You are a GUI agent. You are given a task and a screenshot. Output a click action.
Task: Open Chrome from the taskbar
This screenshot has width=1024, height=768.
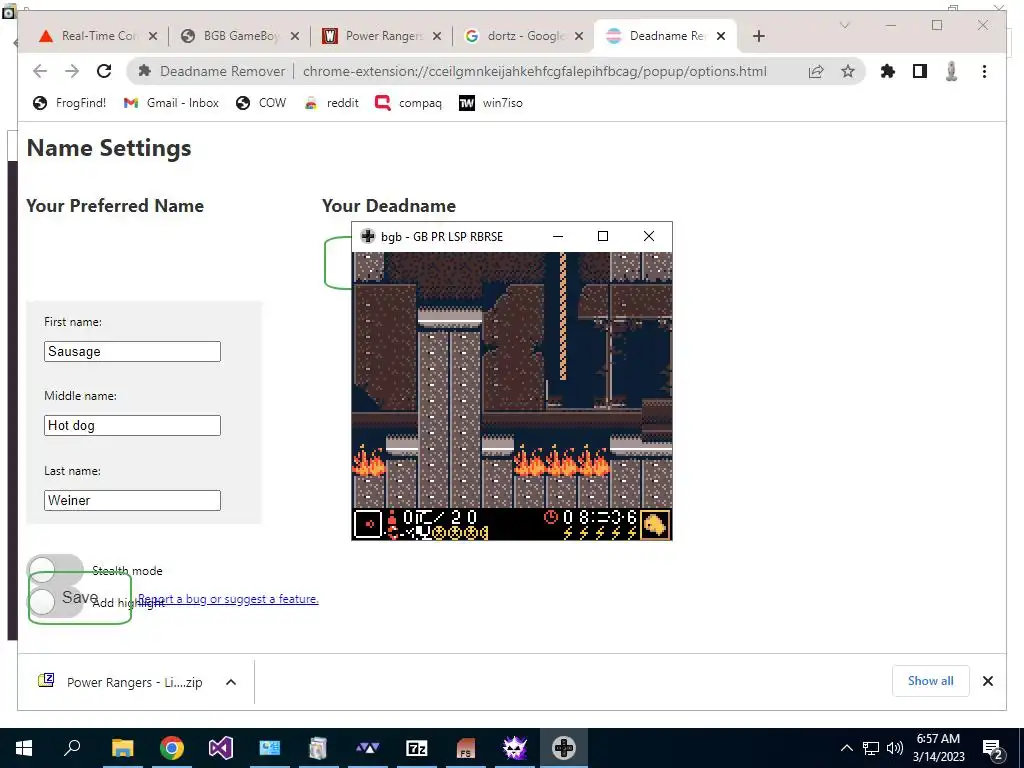coord(172,748)
